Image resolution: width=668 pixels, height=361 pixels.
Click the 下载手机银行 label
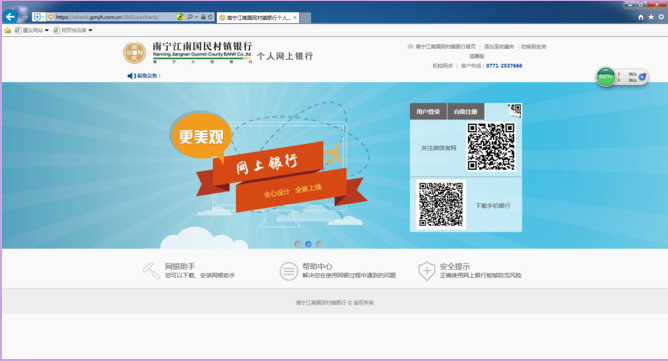(492, 205)
